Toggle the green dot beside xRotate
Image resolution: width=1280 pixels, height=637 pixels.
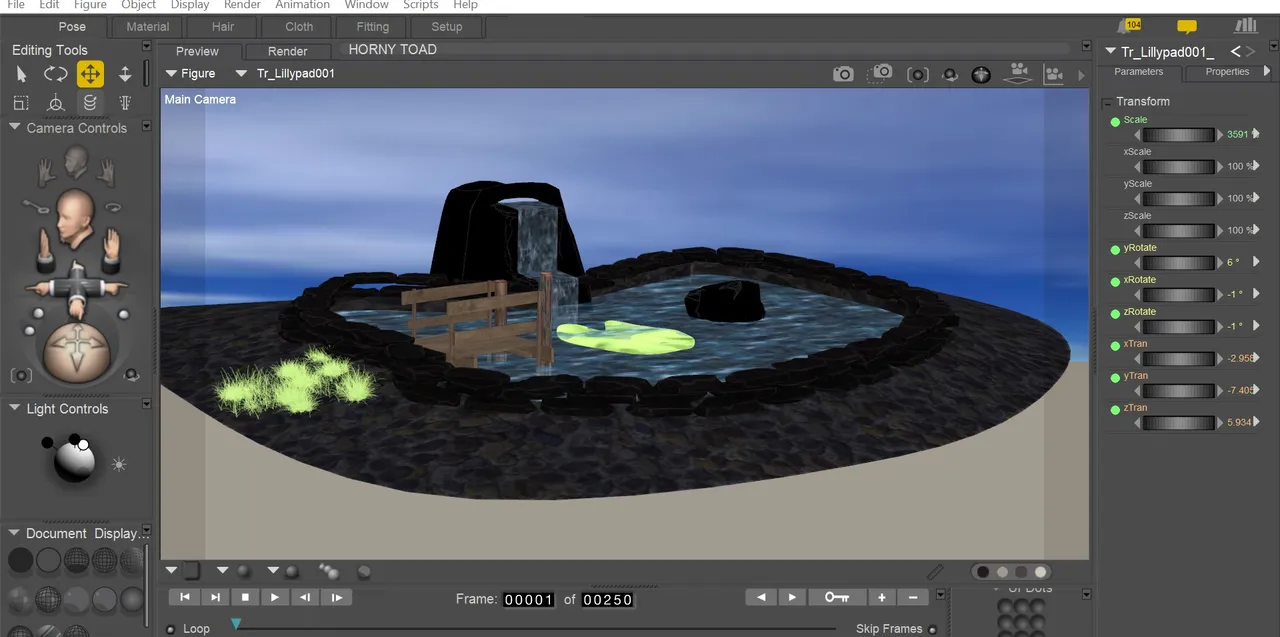1116,282
